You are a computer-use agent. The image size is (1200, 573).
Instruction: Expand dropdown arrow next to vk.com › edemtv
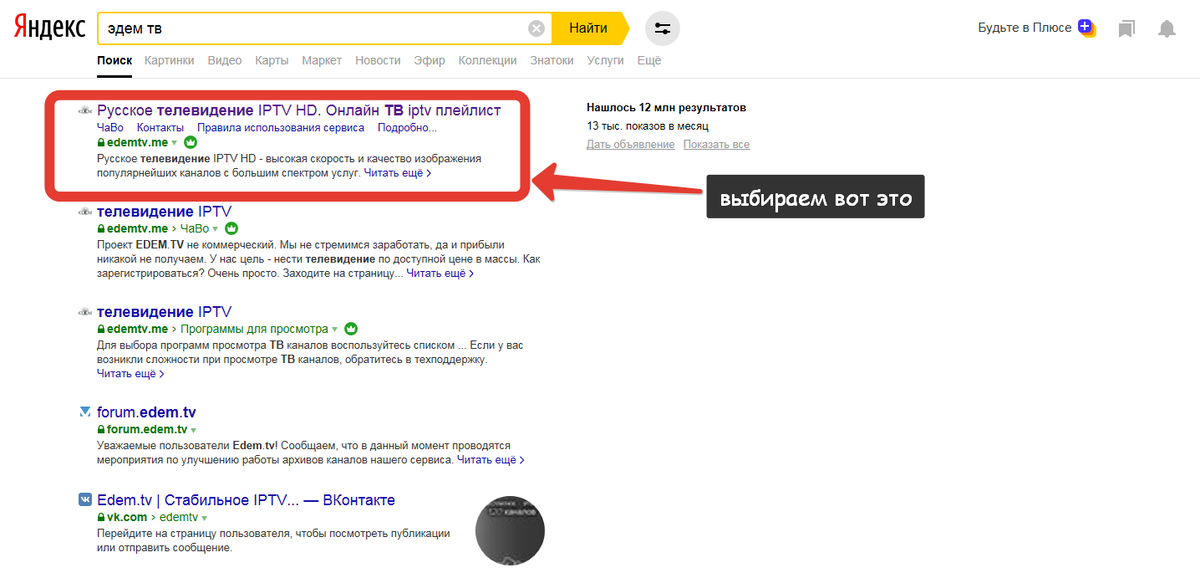tap(204, 518)
